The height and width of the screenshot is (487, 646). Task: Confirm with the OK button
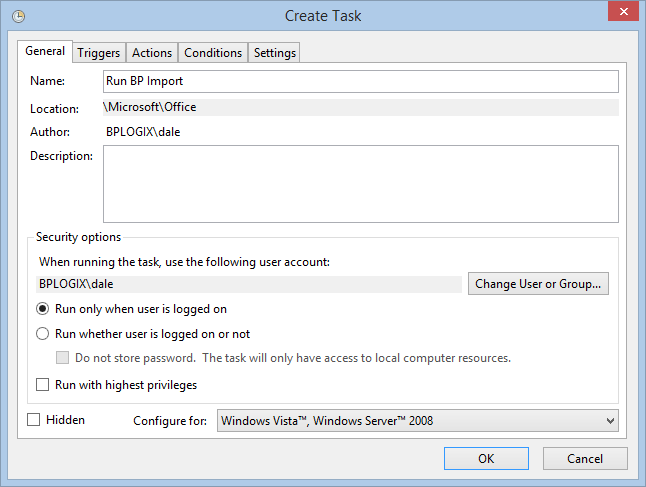coord(486,459)
